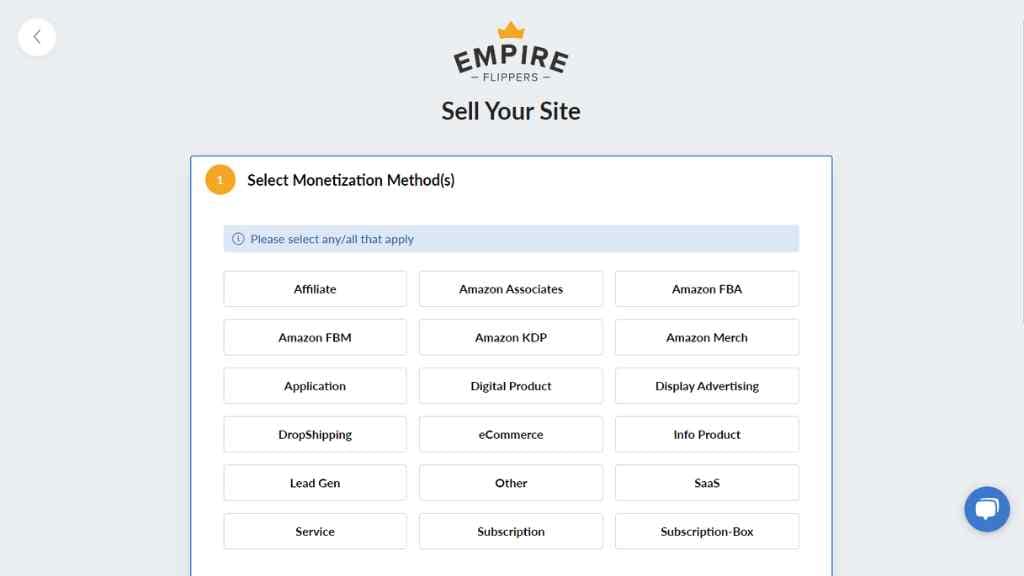Choose Amazon FBA

click(706, 288)
